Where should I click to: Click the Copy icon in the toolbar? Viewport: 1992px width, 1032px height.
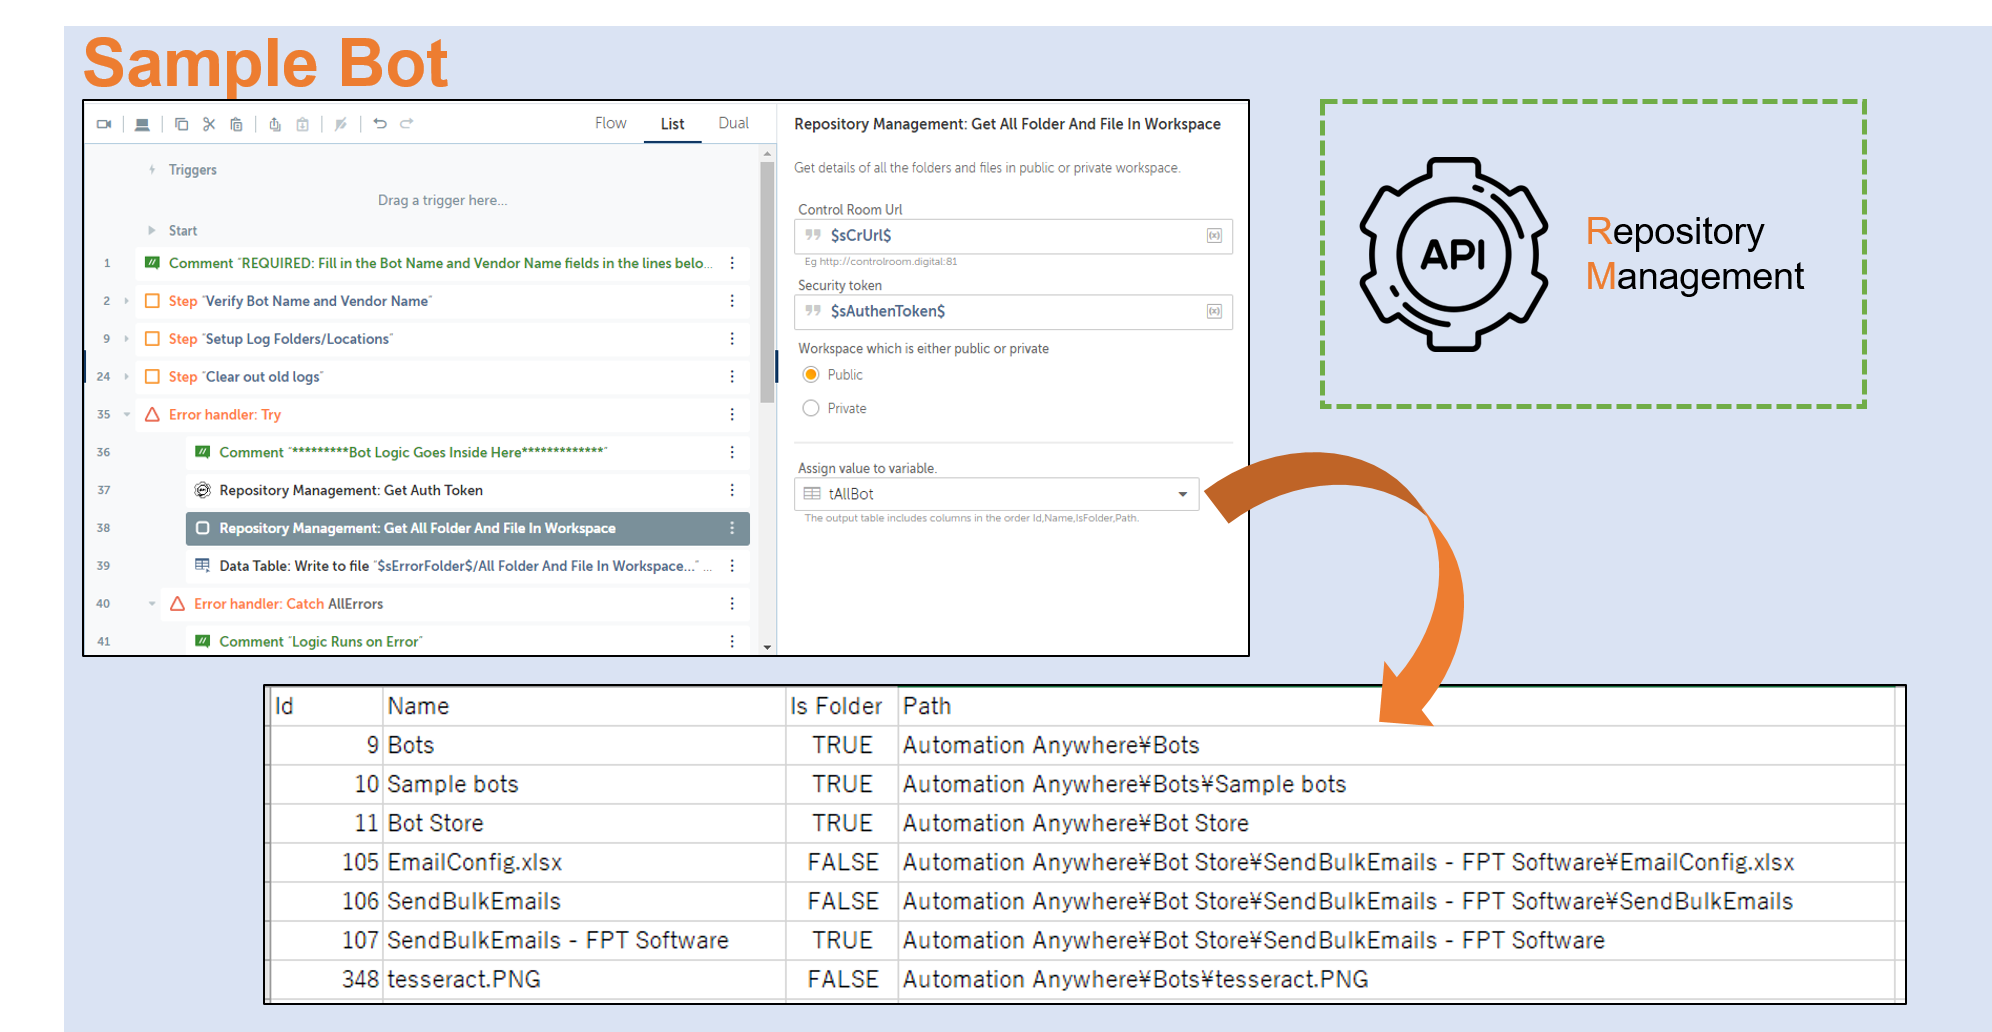[x=181, y=124]
